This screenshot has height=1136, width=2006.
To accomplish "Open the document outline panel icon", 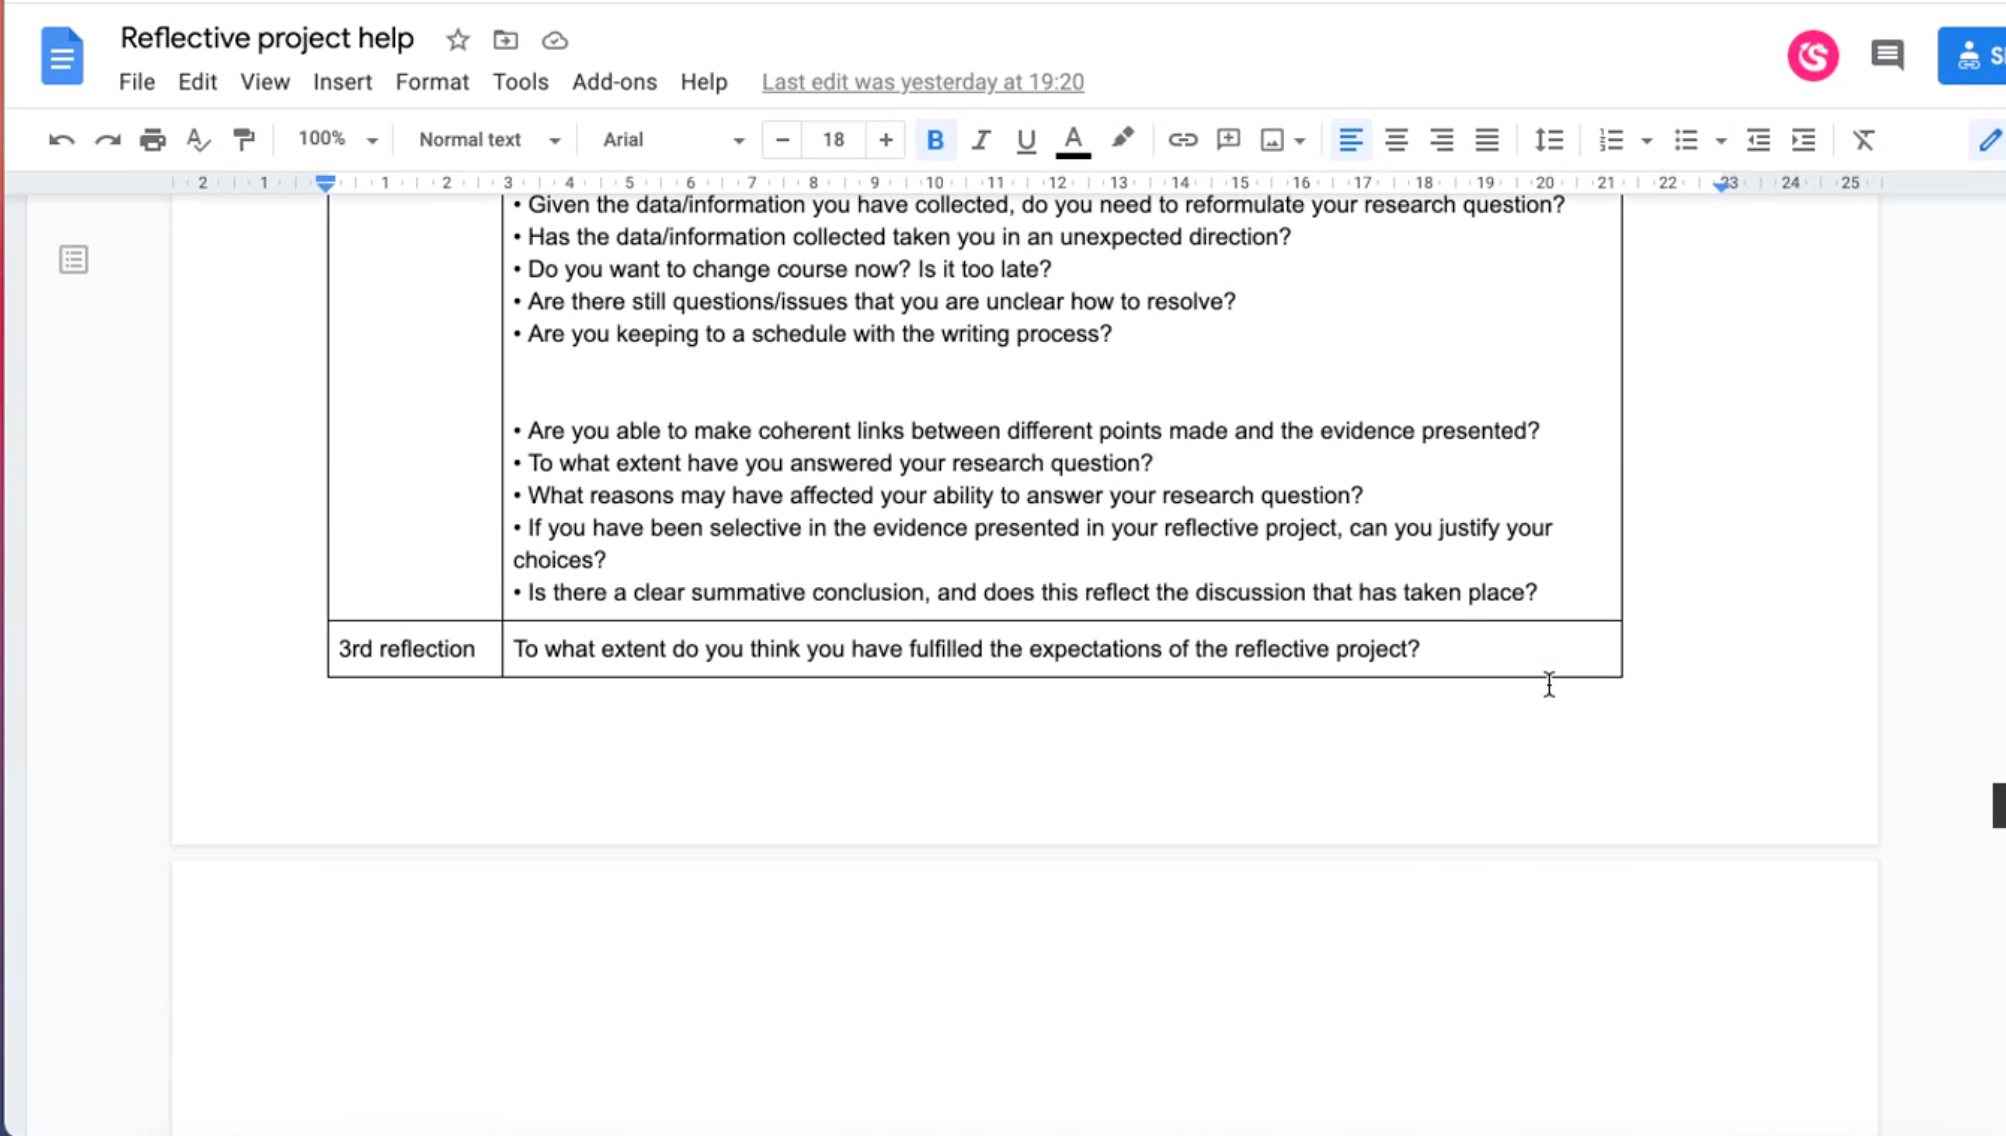I will (73, 260).
